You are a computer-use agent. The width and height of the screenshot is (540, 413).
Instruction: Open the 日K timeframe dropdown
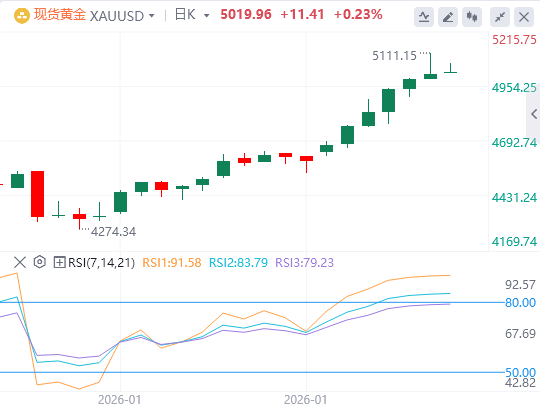(192, 15)
